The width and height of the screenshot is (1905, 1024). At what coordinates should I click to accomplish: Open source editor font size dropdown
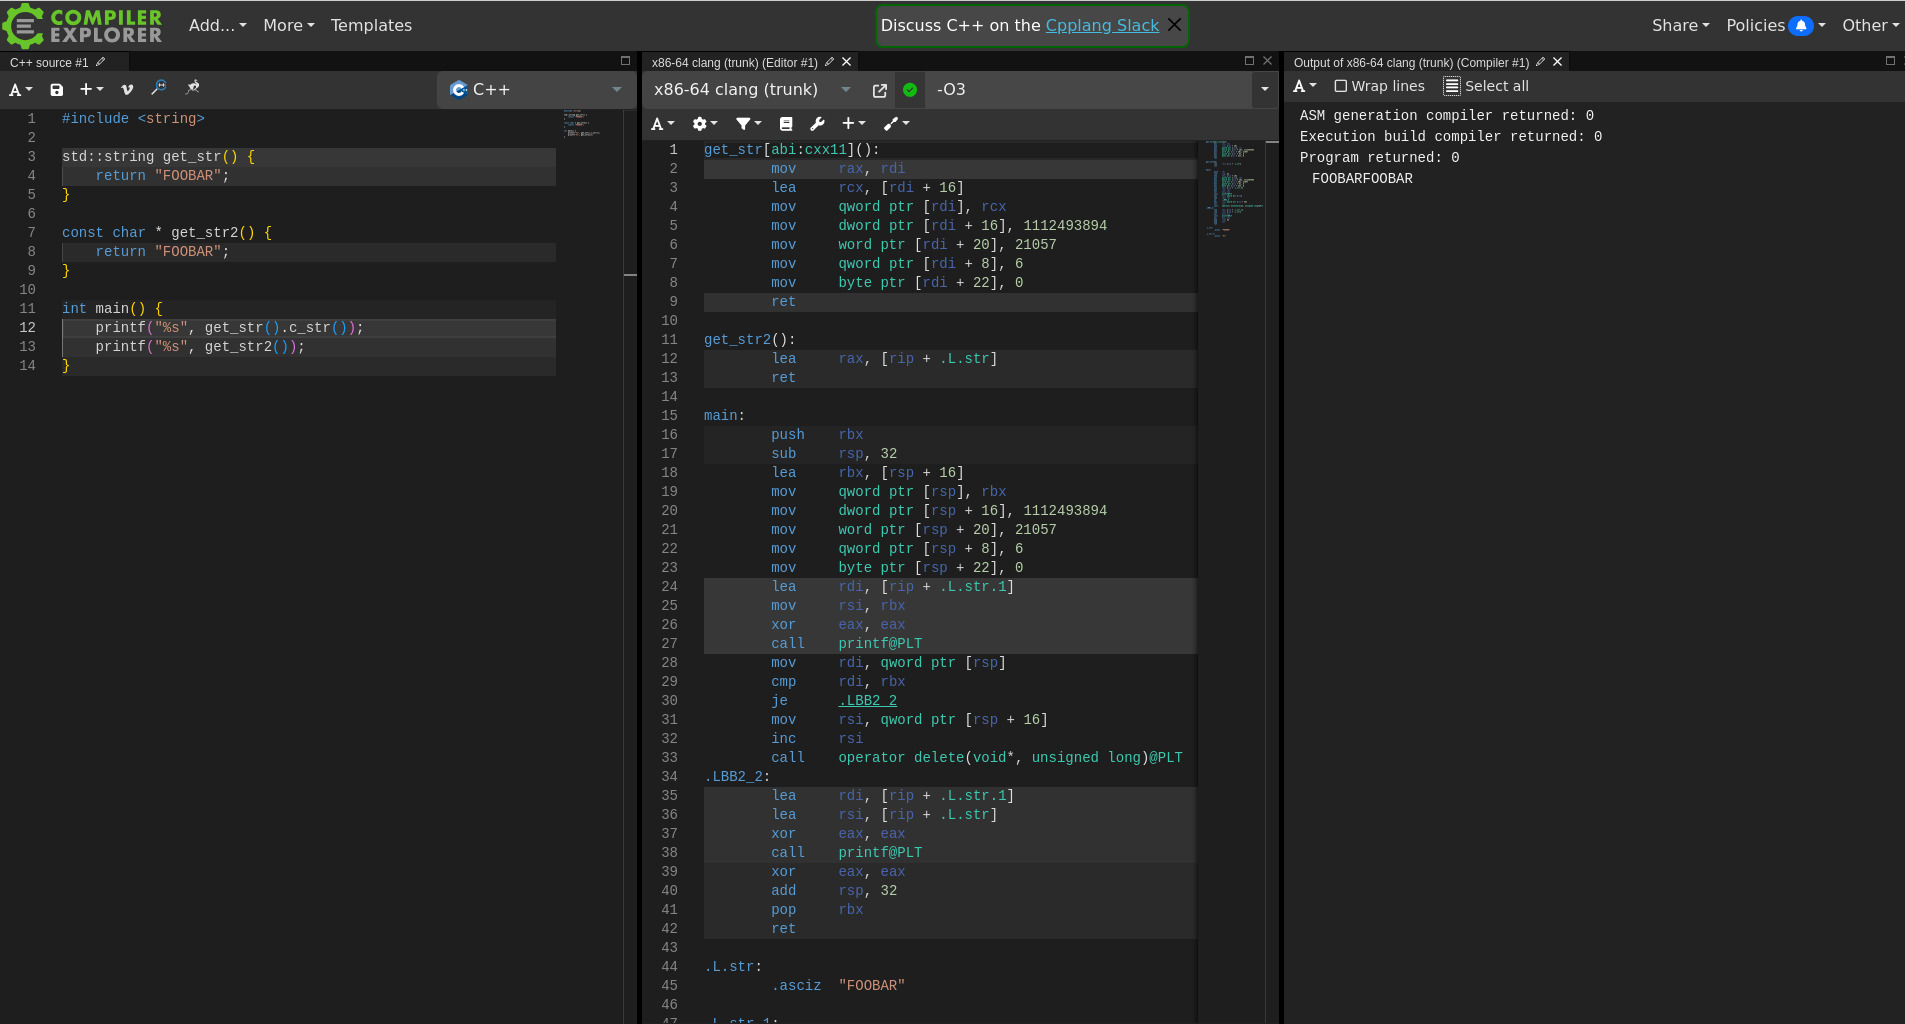(21, 90)
